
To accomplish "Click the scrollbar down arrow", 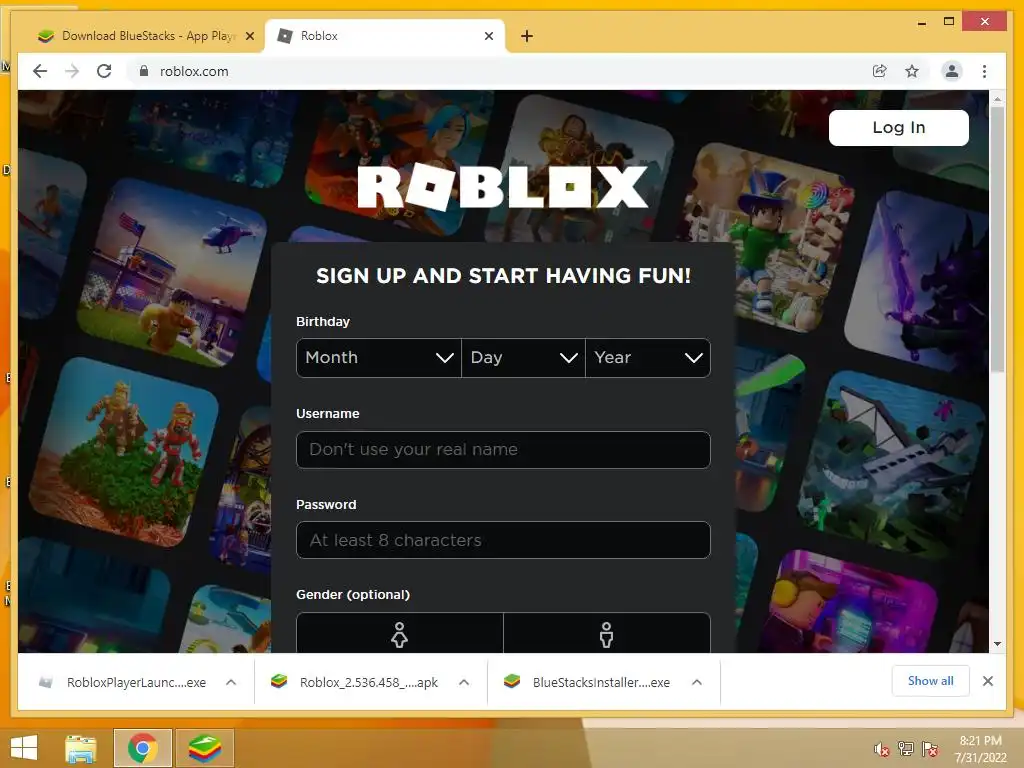I will click(x=997, y=644).
